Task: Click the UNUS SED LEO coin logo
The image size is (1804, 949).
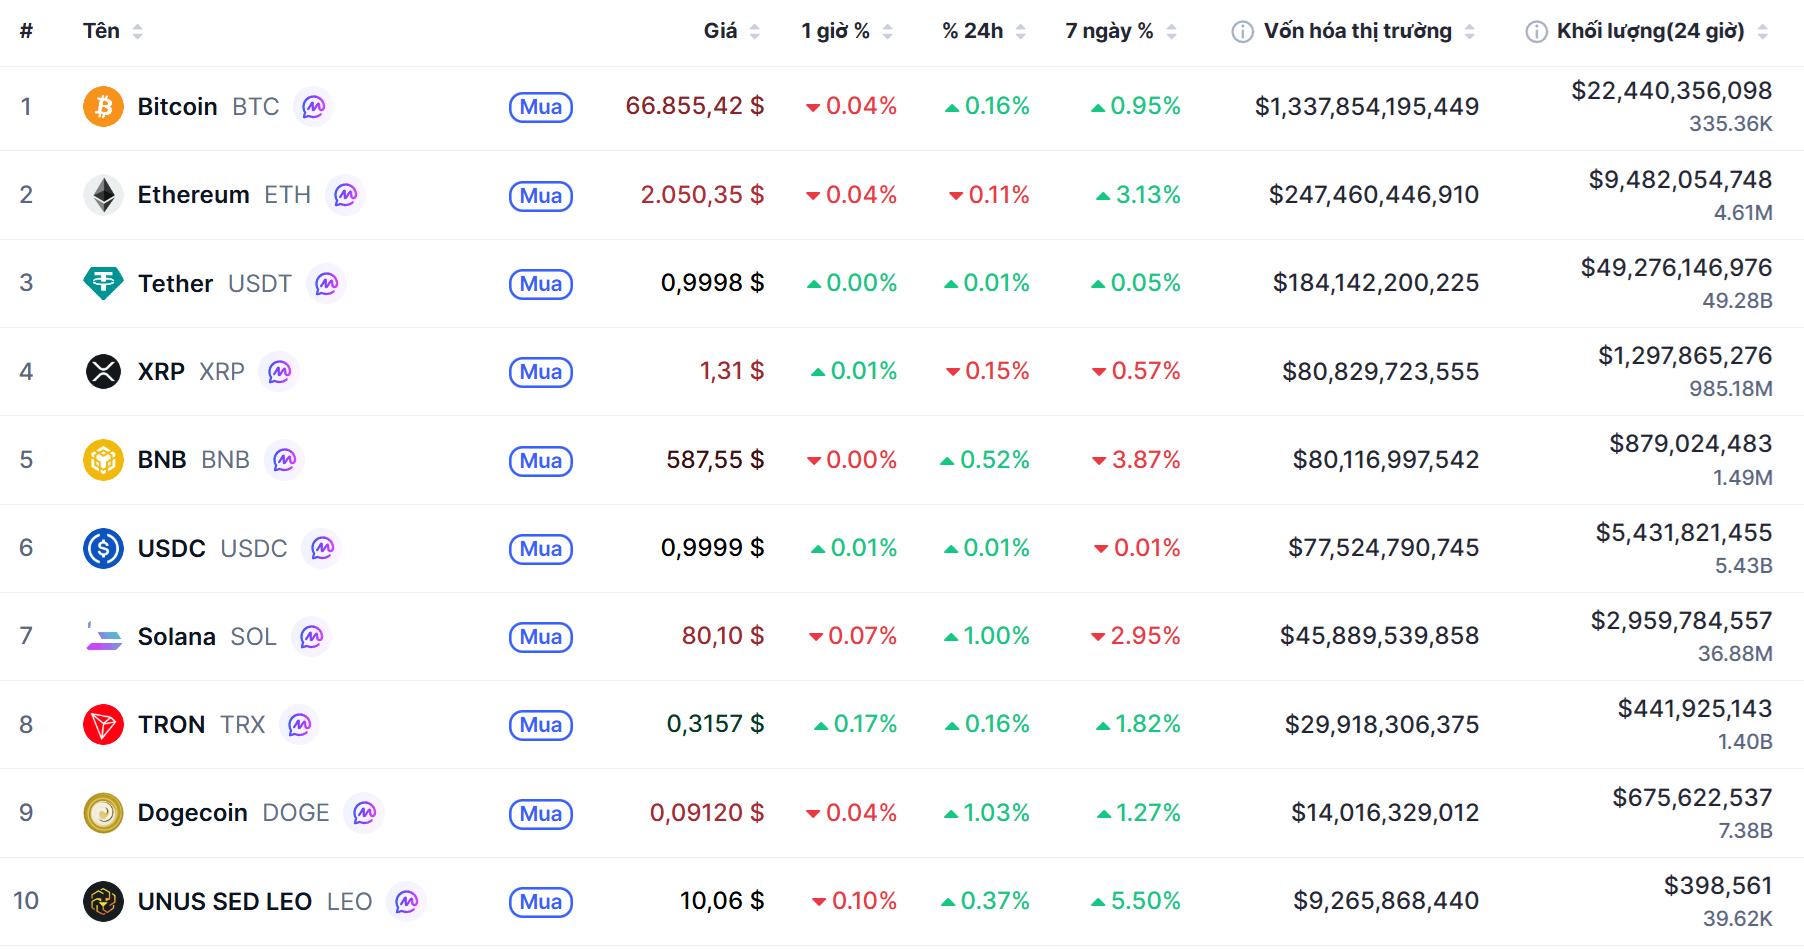Action: (x=103, y=901)
